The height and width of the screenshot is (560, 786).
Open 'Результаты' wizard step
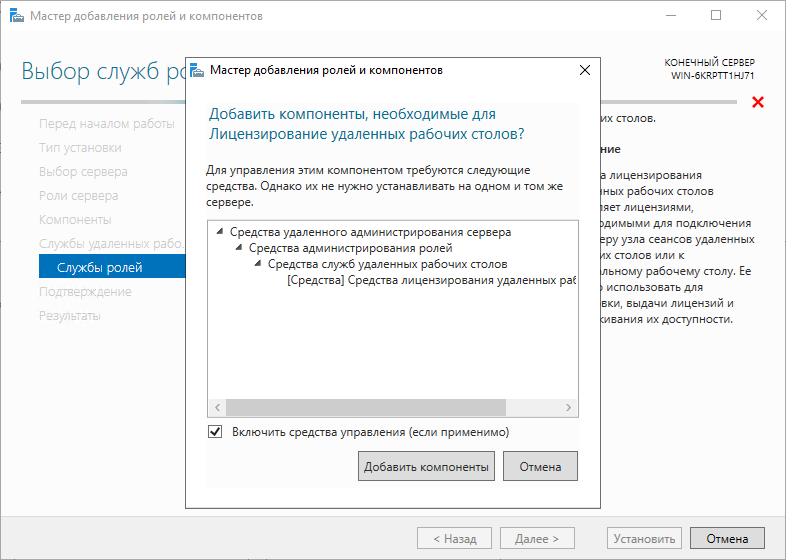[x=70, y=315]
